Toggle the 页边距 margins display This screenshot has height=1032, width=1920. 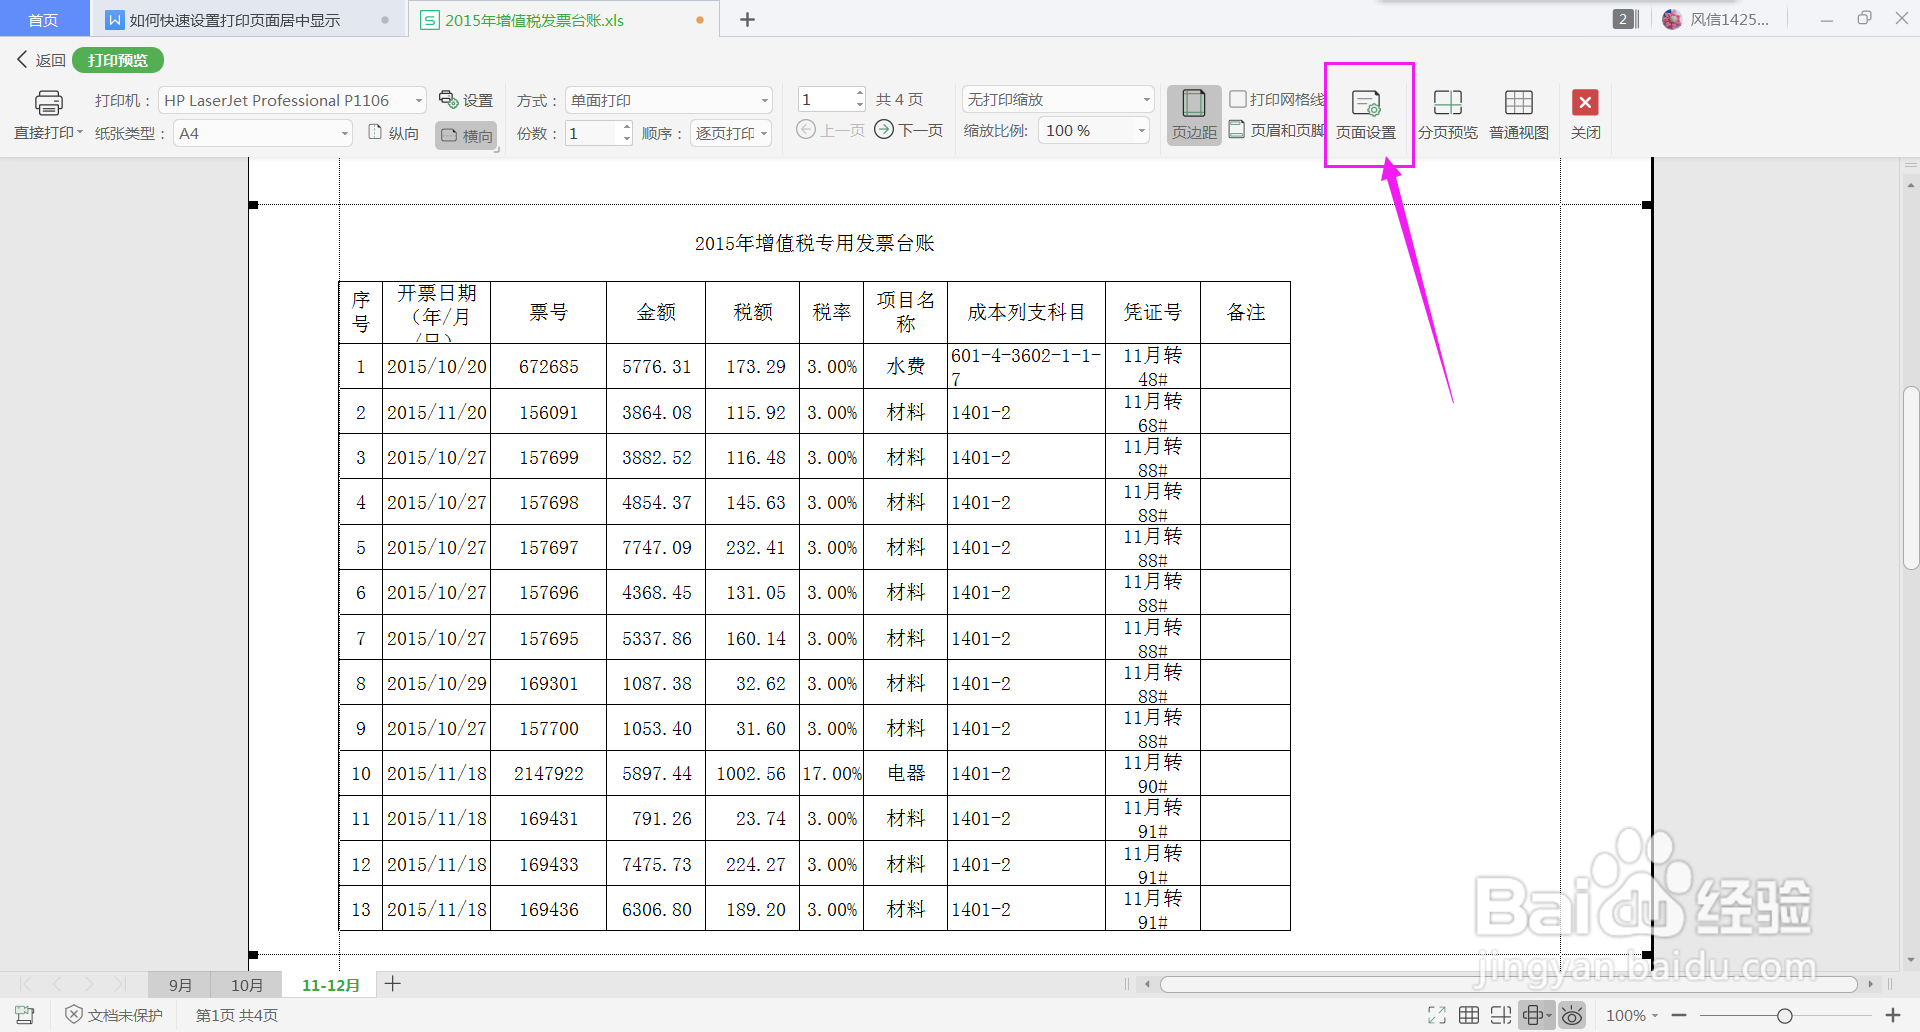[1193, 113]
